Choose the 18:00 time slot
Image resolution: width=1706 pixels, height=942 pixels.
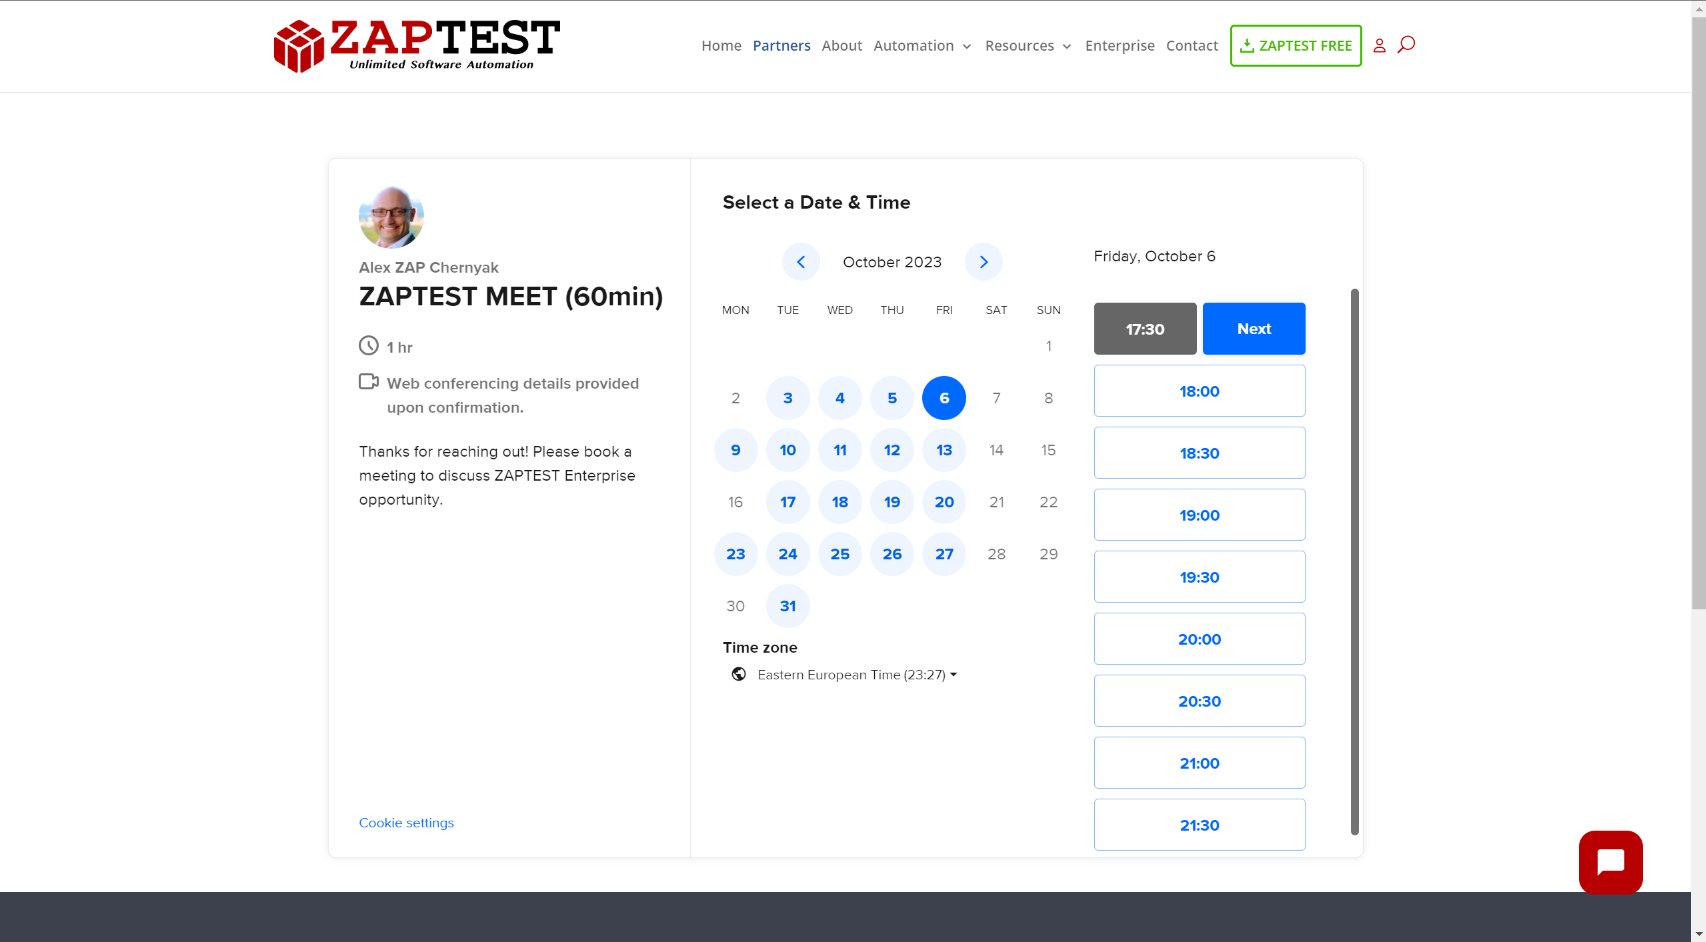1199,391
